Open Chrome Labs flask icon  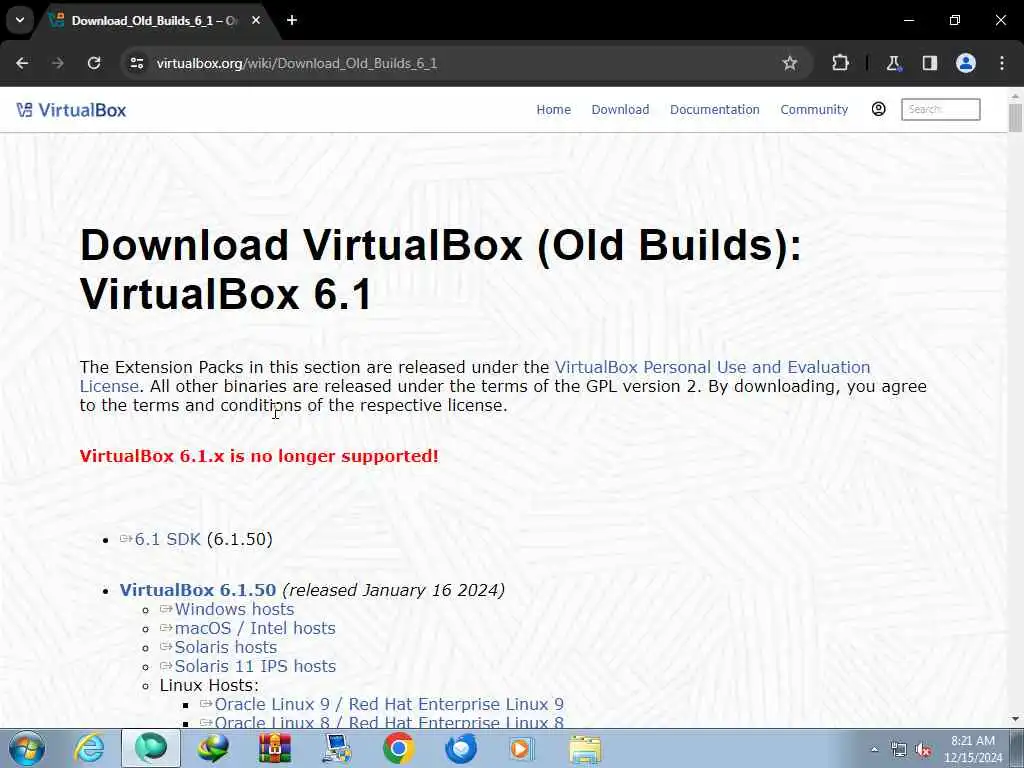click(893, 63)
